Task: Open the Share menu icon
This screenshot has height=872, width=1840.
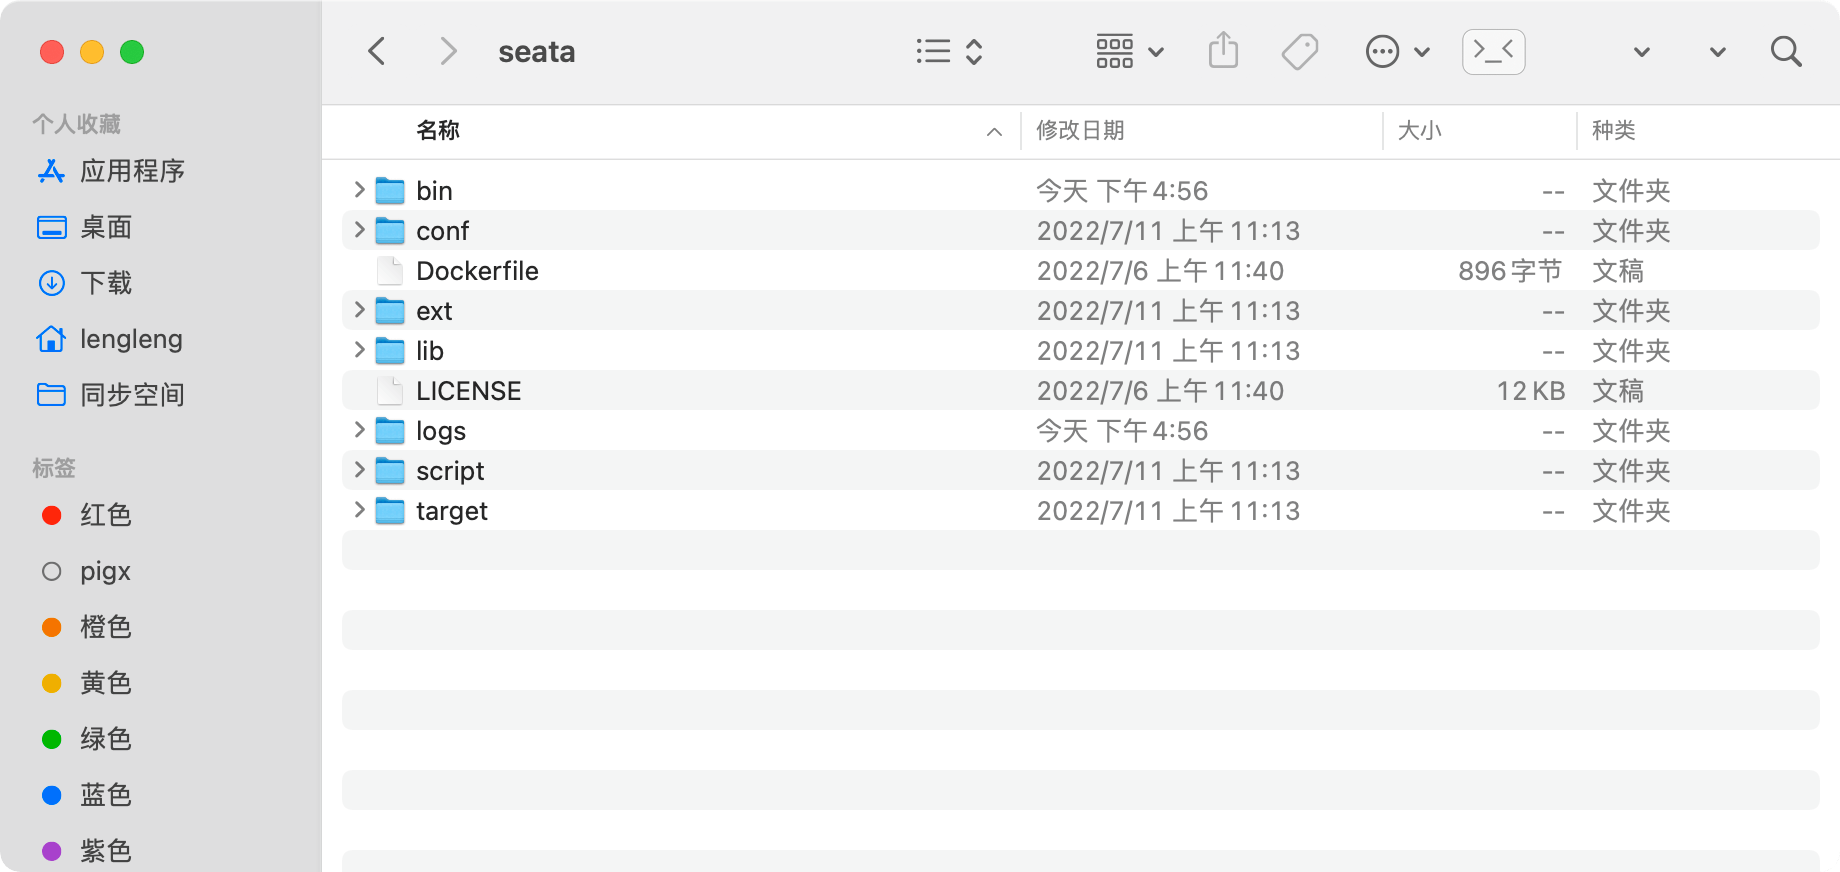Action: point(1223,51)
